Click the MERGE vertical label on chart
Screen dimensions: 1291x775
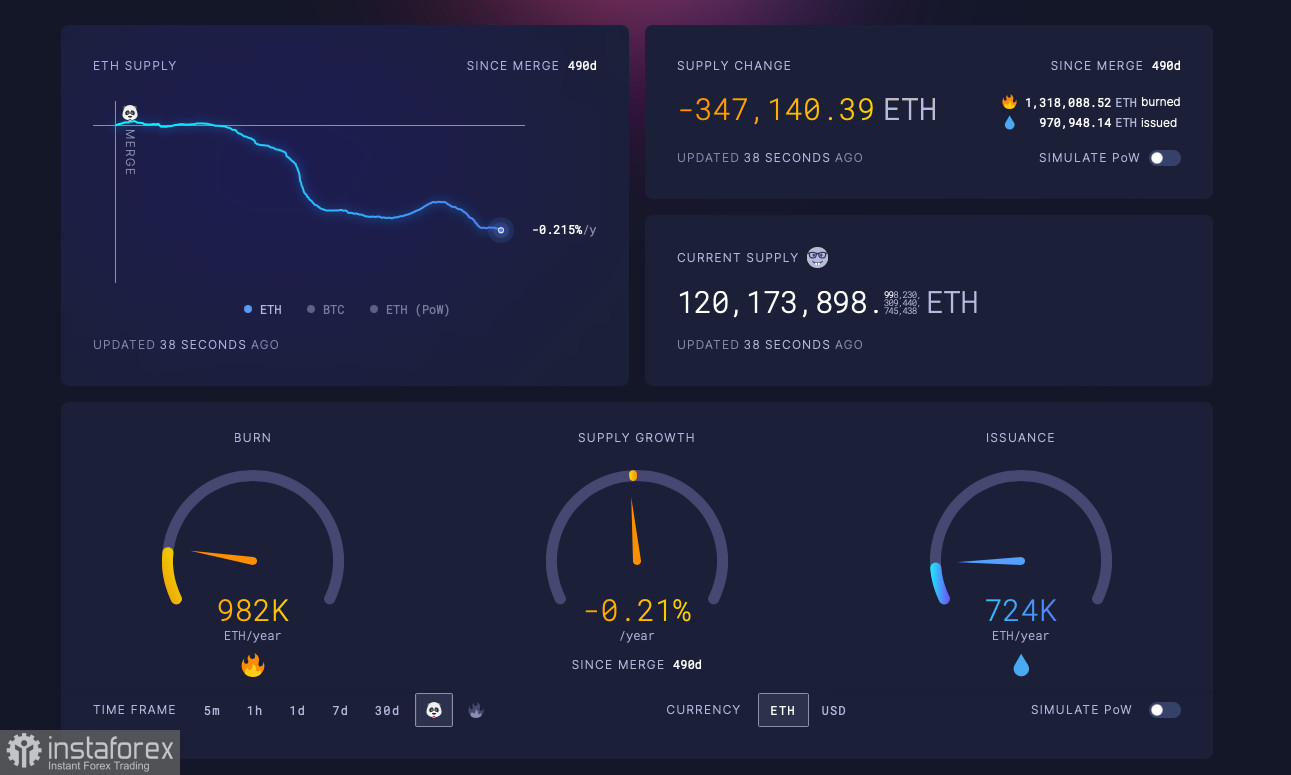[x=129, y=152]
